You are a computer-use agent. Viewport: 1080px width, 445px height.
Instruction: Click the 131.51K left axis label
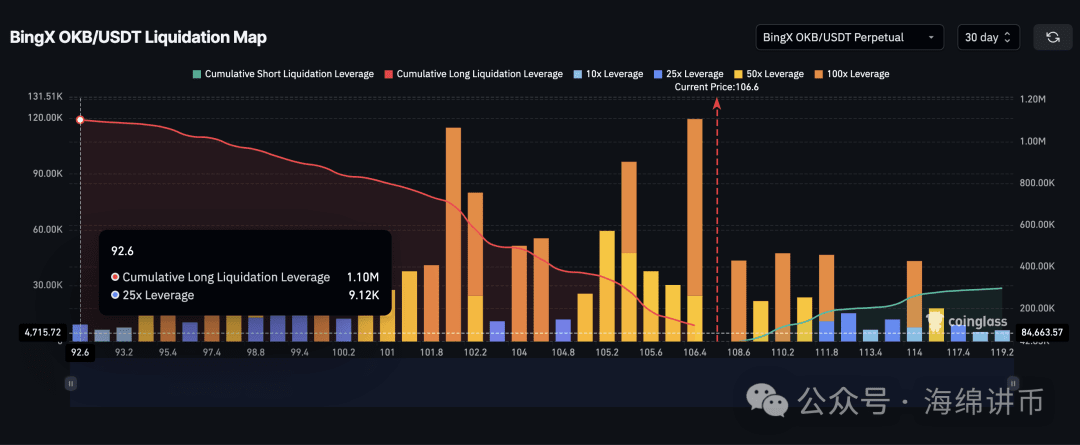[x=43, y=96]
